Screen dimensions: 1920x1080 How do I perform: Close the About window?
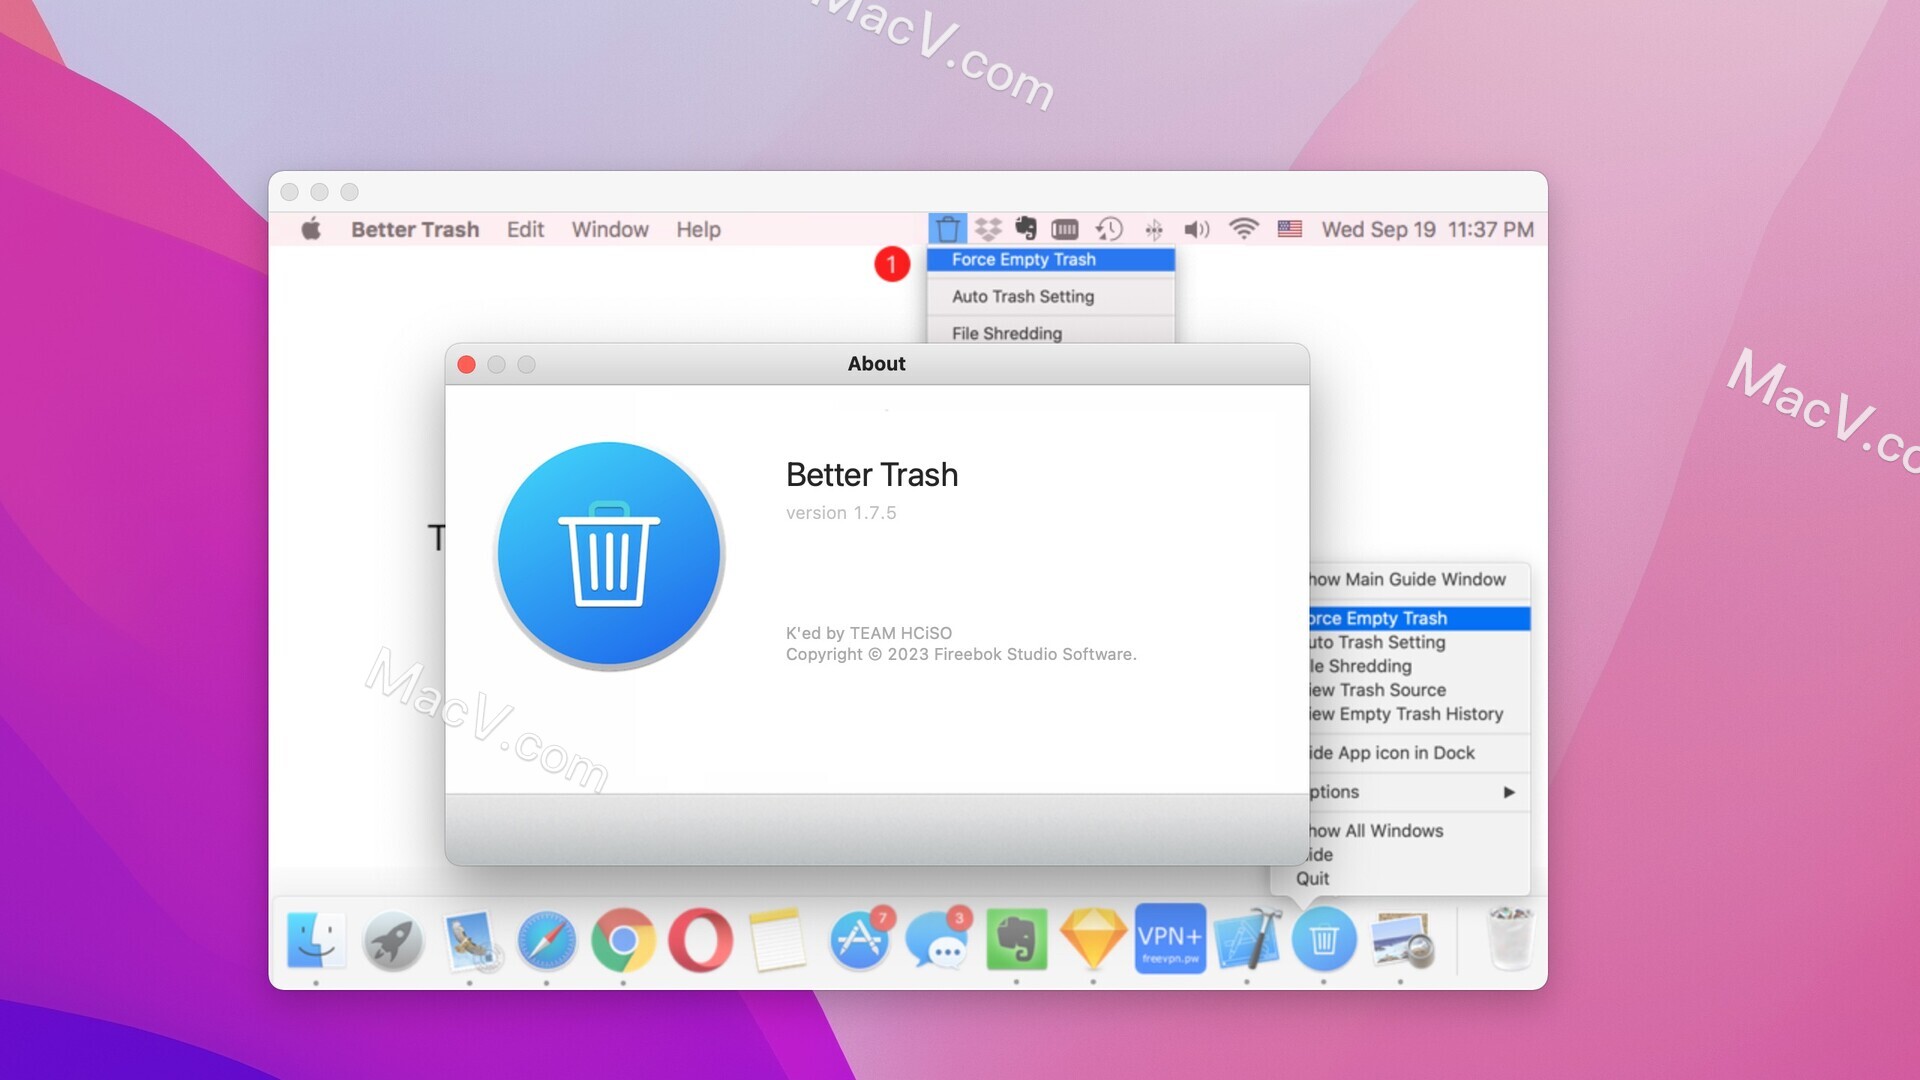pos(466,364)
